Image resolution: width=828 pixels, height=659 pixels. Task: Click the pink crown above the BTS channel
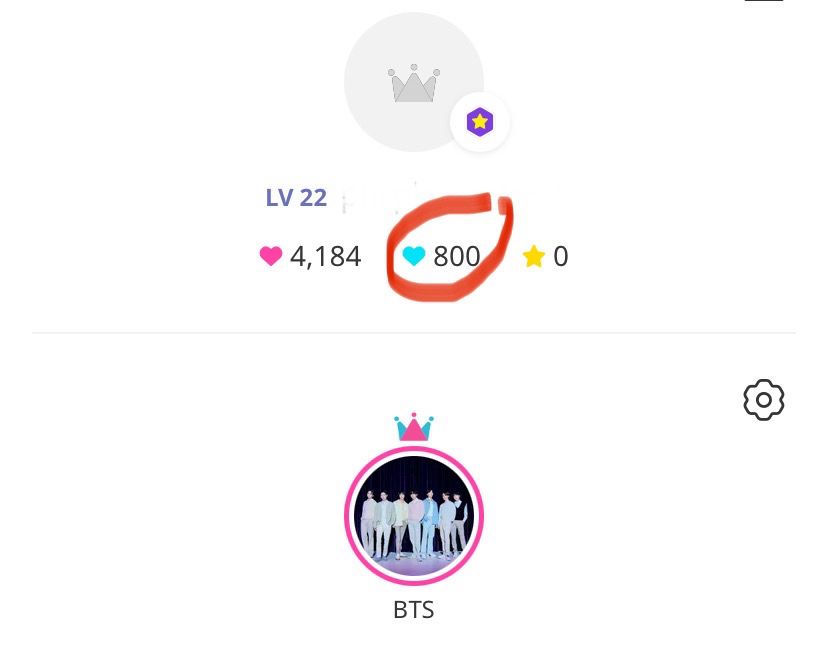(414, 426)
